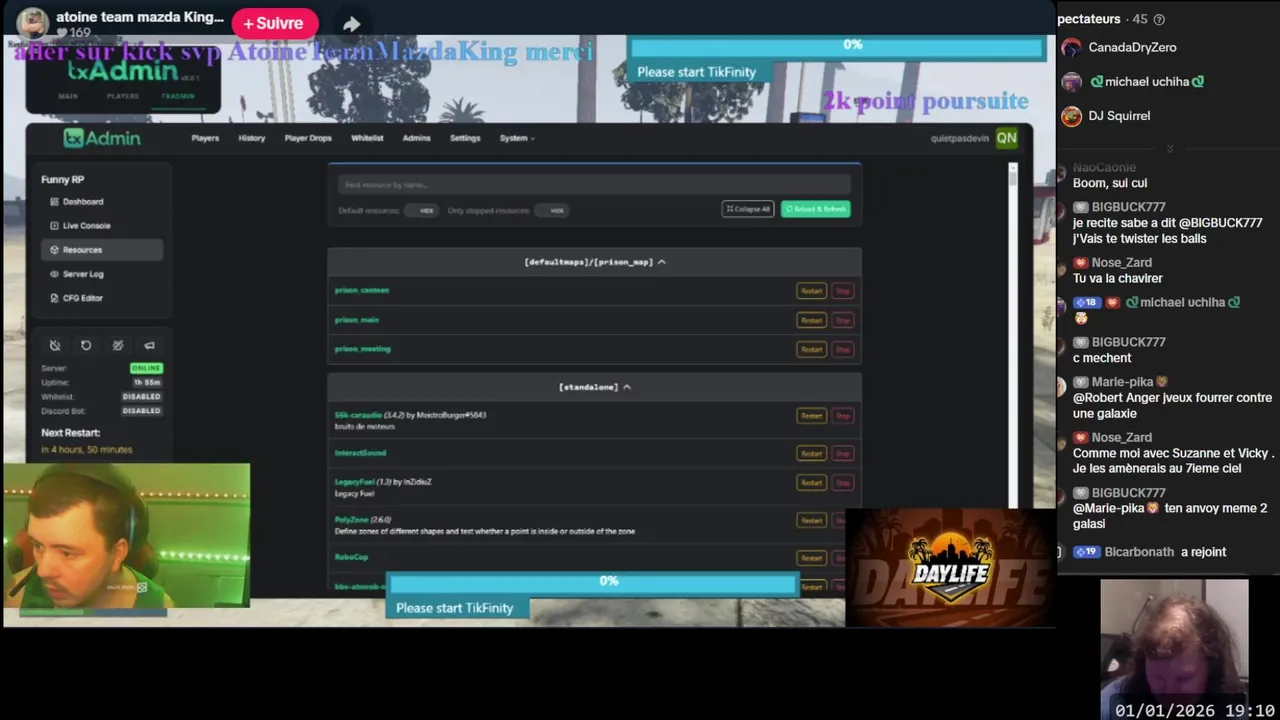The height and width of the screenshot is (720, 1280).
Task: Open the Admins page
Action: click(x=416, y=138)
